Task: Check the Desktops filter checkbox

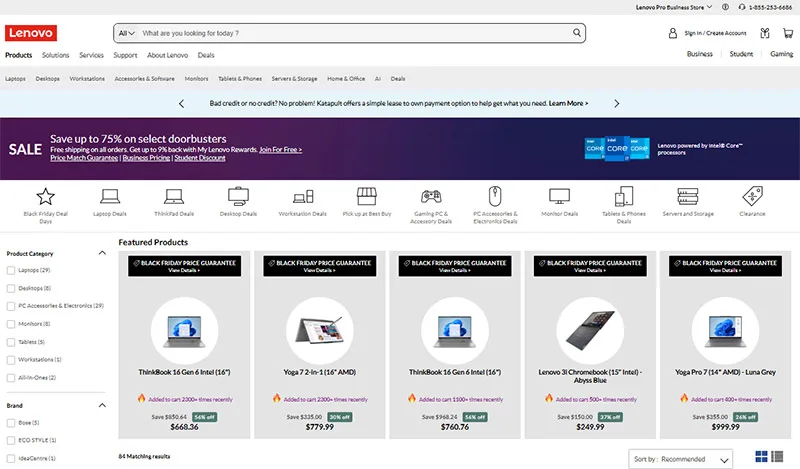Action: coord(11,288)
